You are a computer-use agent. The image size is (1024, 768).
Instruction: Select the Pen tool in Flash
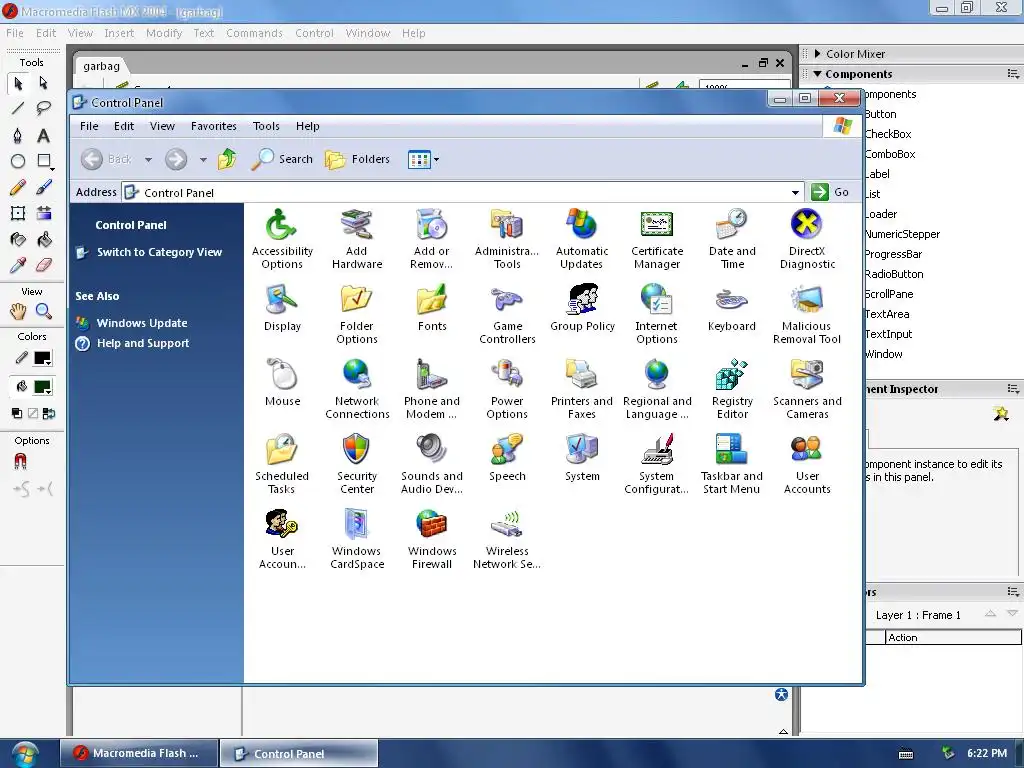18,135
